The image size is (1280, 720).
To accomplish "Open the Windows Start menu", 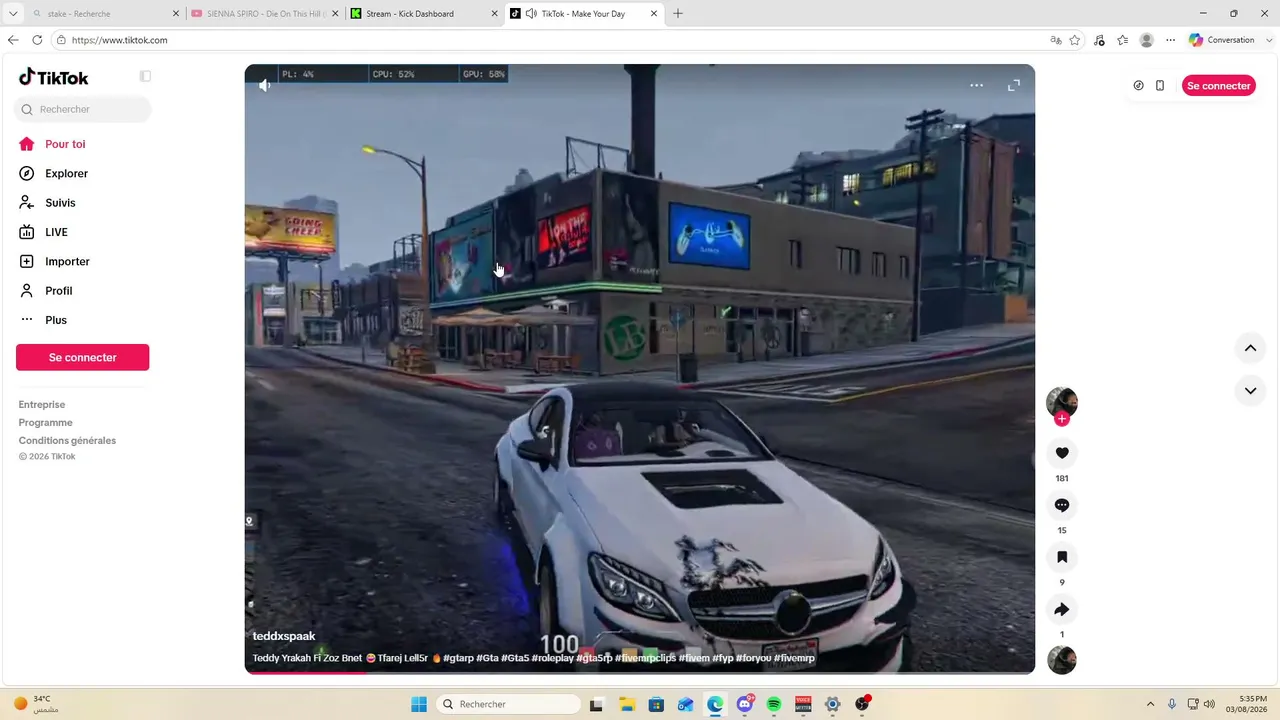I will [419, 704].
